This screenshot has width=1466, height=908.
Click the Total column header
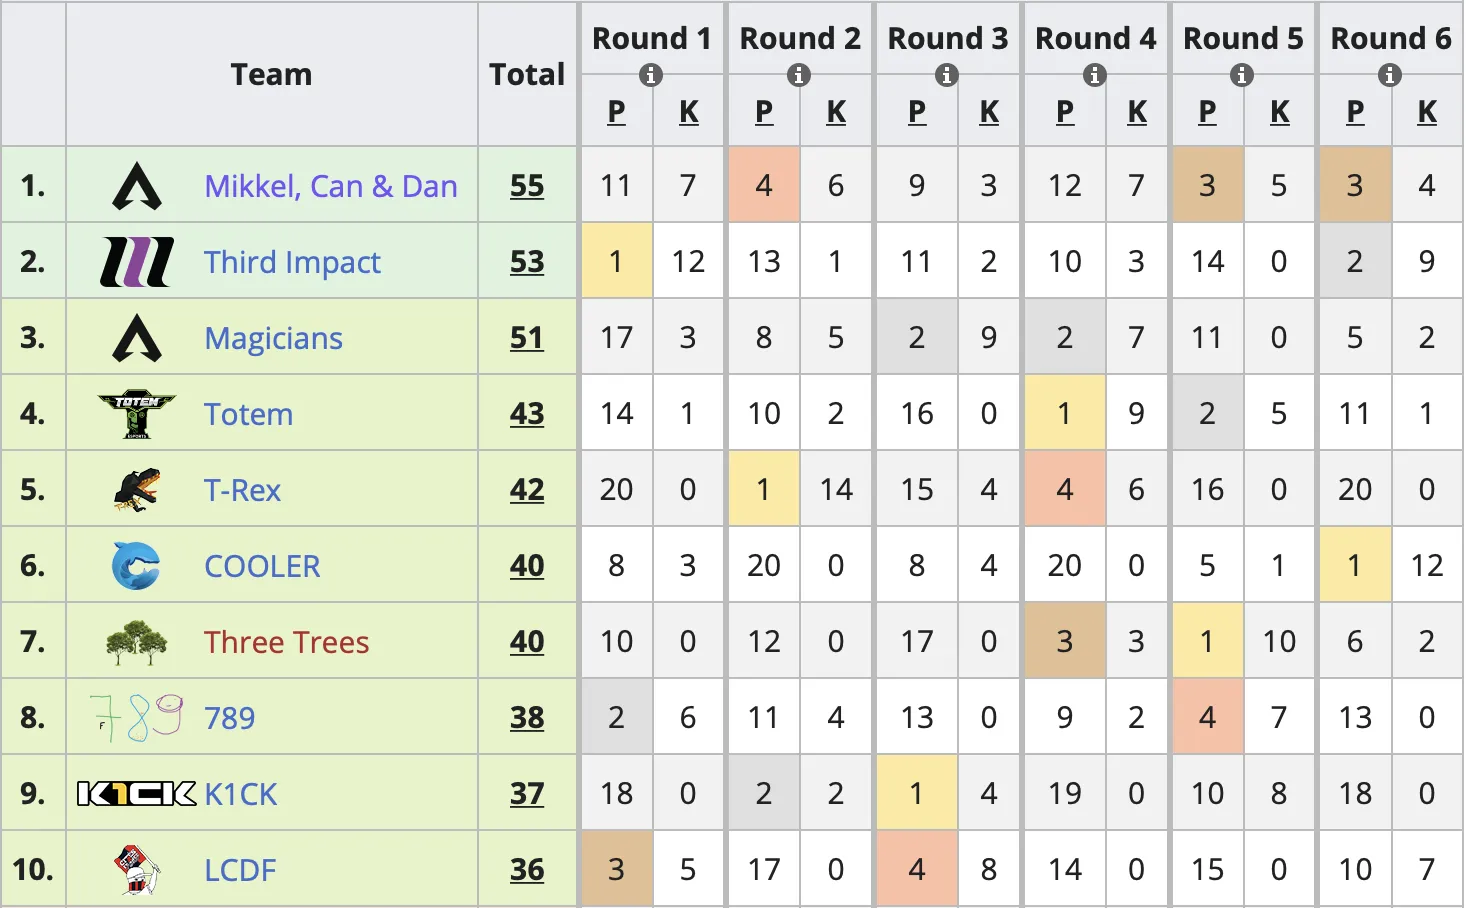(x=527, y=75)
